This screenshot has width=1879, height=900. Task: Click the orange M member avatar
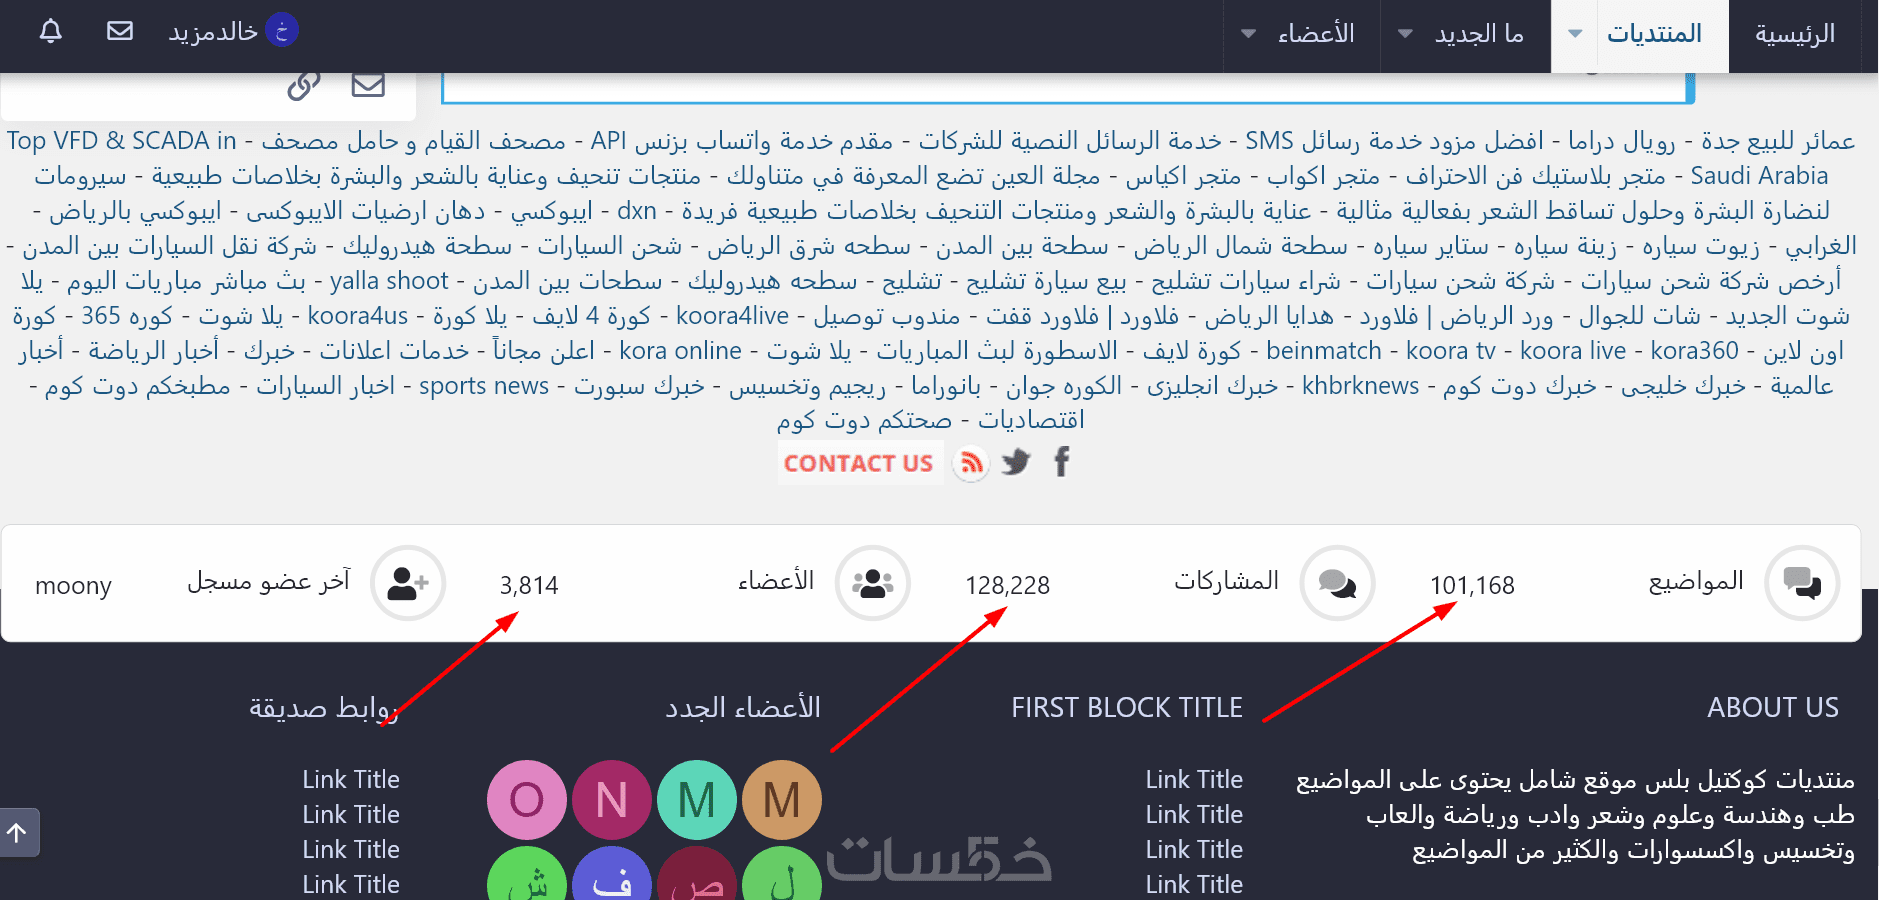[x=782, y=800]
